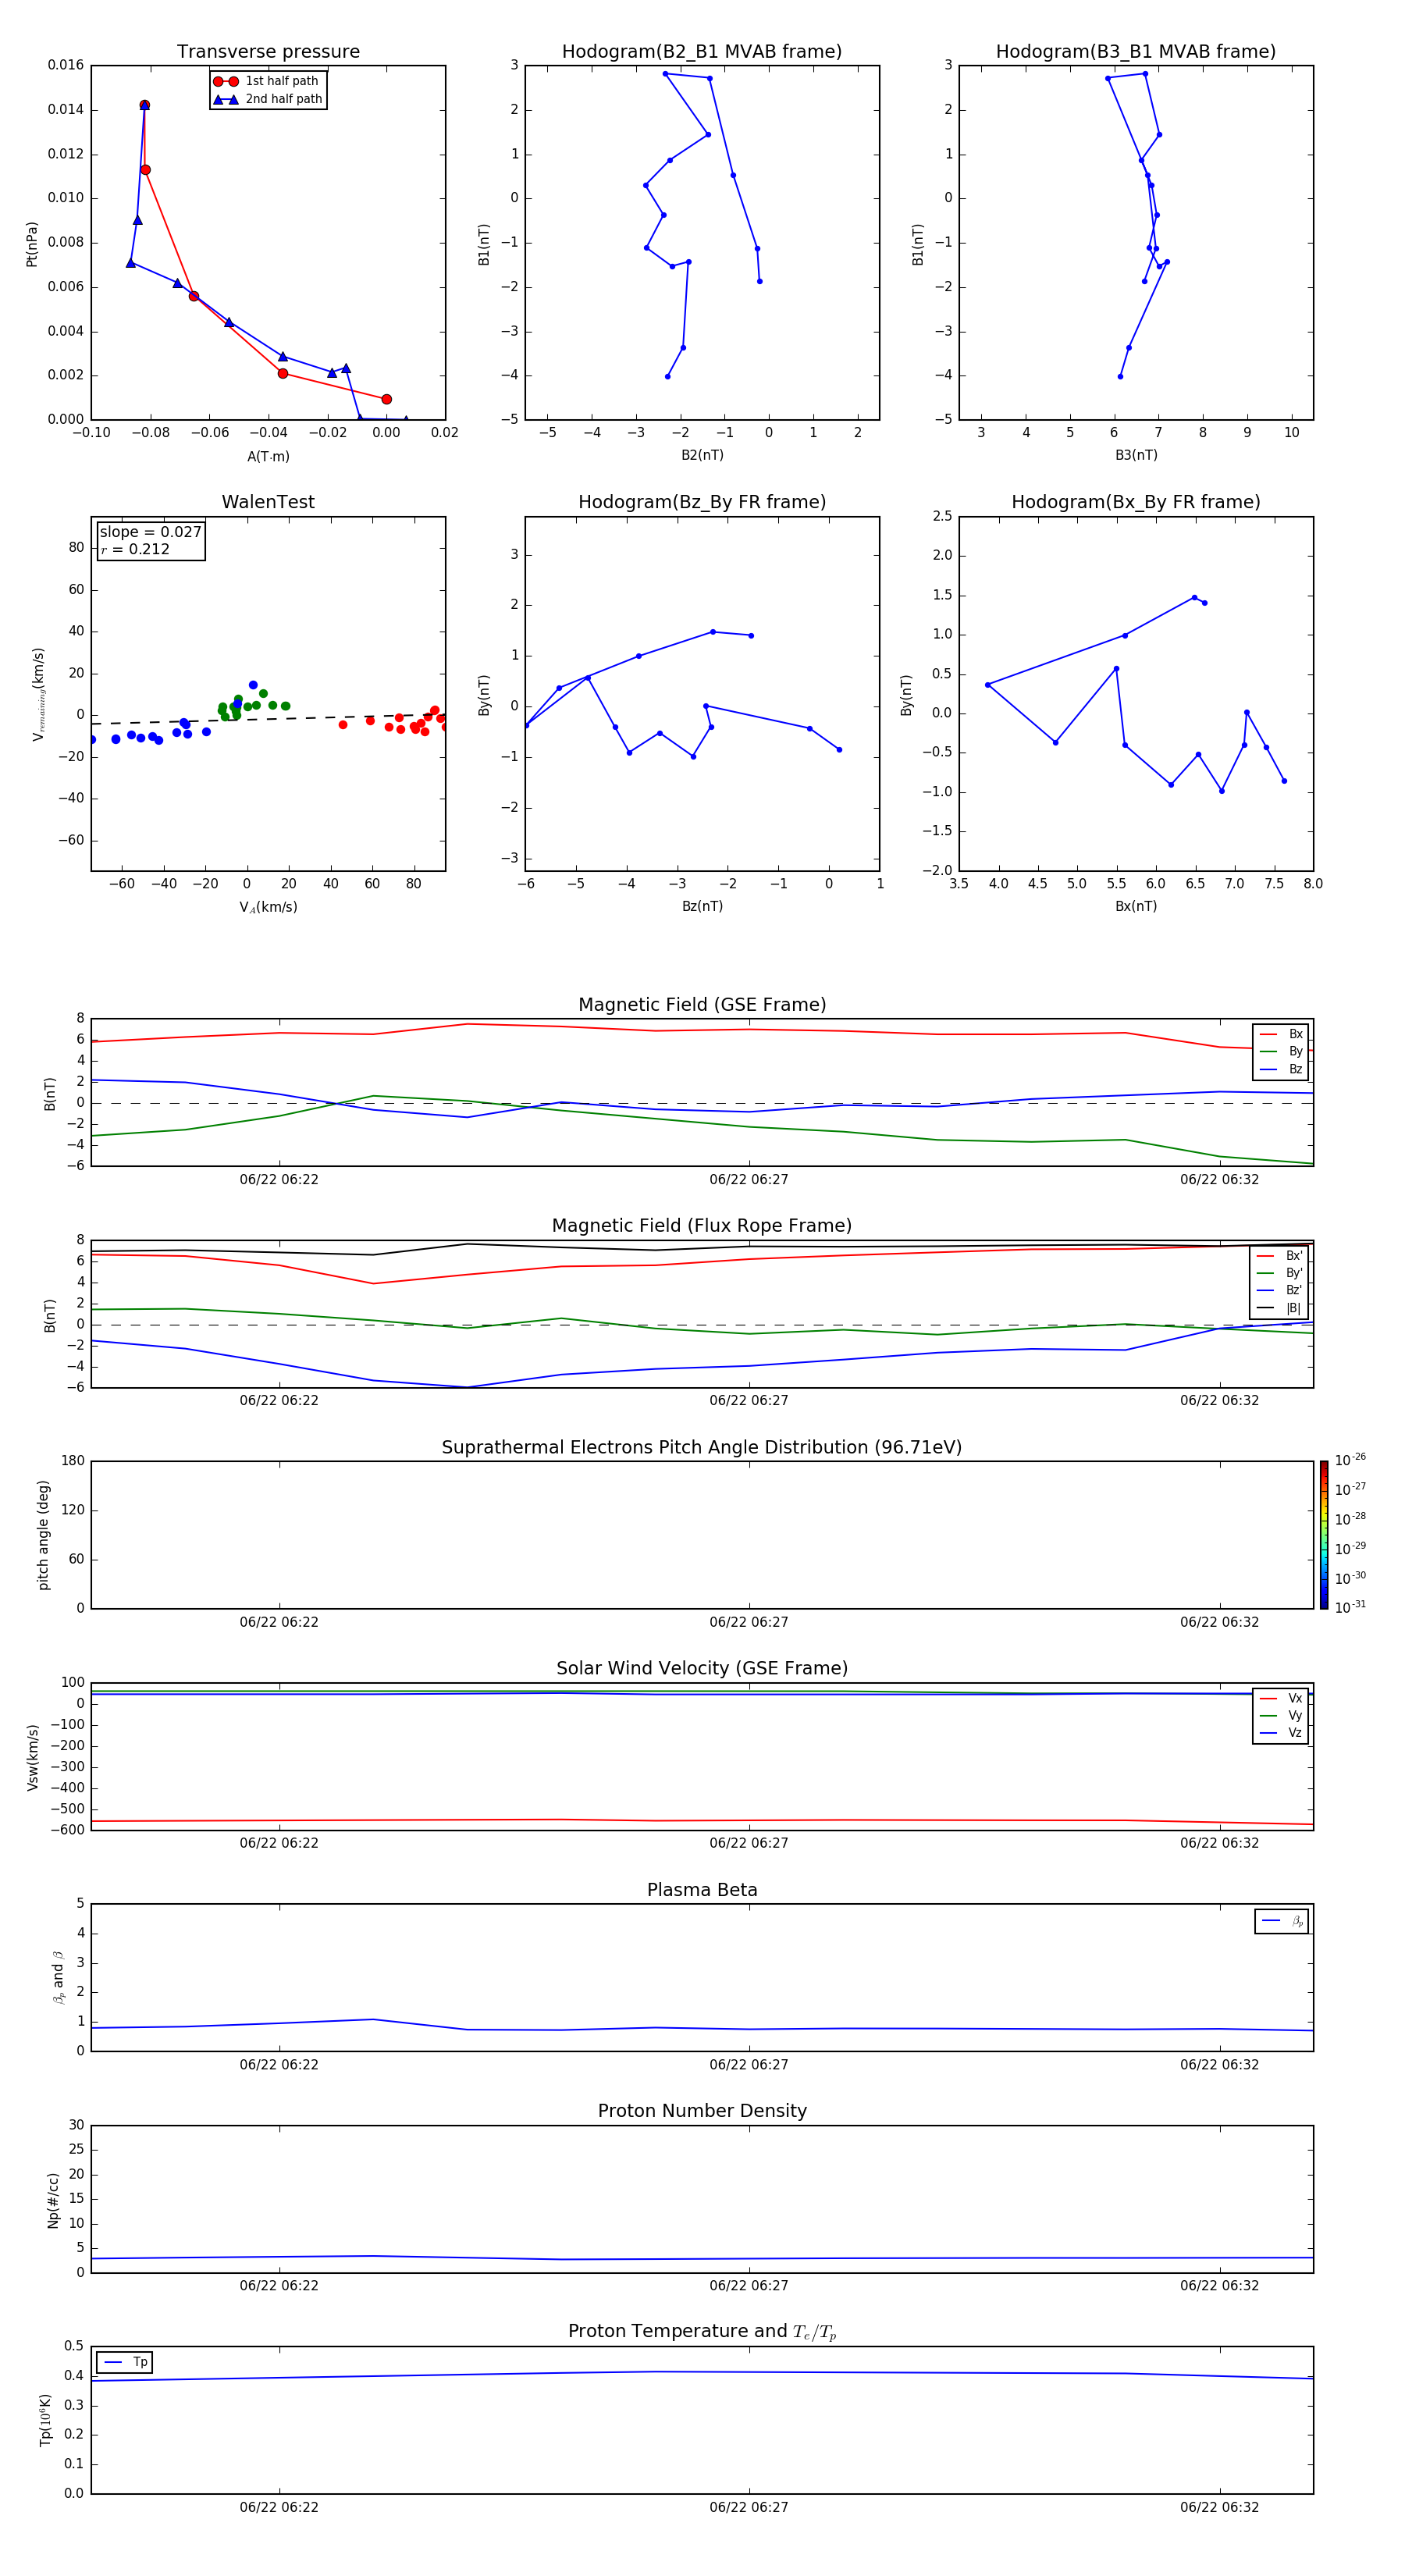Click the "Proton Temperature and Te/Tp" title
1405x2576 pixels.
click(702, 2332)
